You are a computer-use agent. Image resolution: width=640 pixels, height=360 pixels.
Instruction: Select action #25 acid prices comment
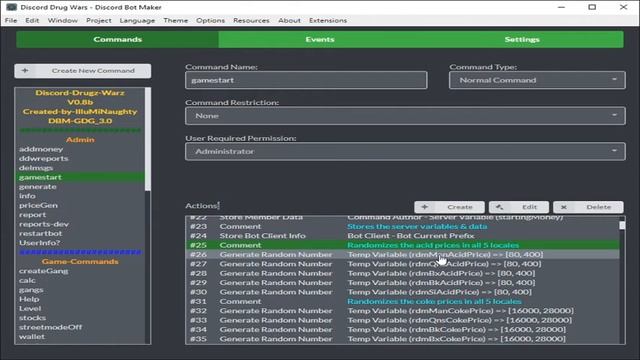click(x=402, y=245)
